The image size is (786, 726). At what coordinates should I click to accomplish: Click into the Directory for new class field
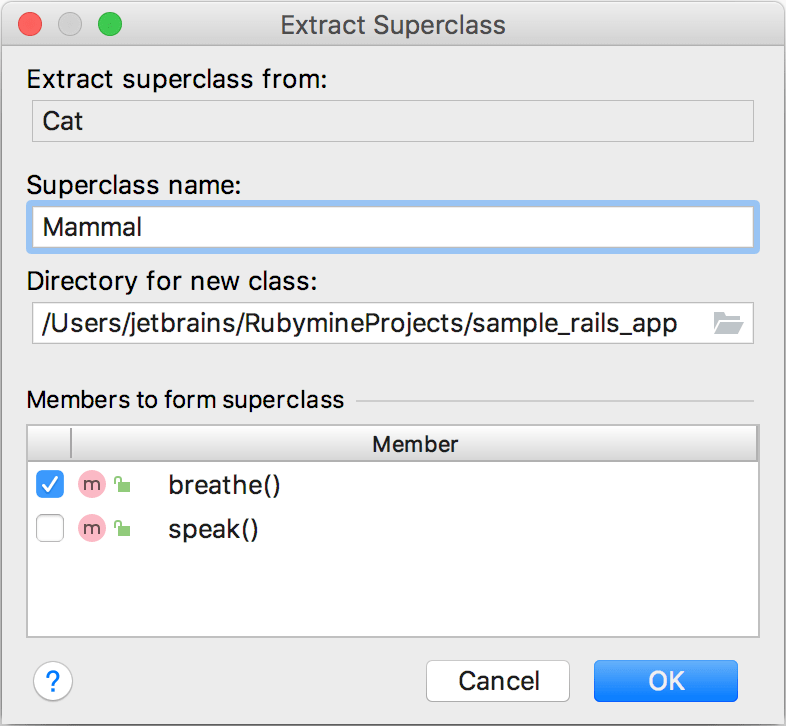pos(370,323)
